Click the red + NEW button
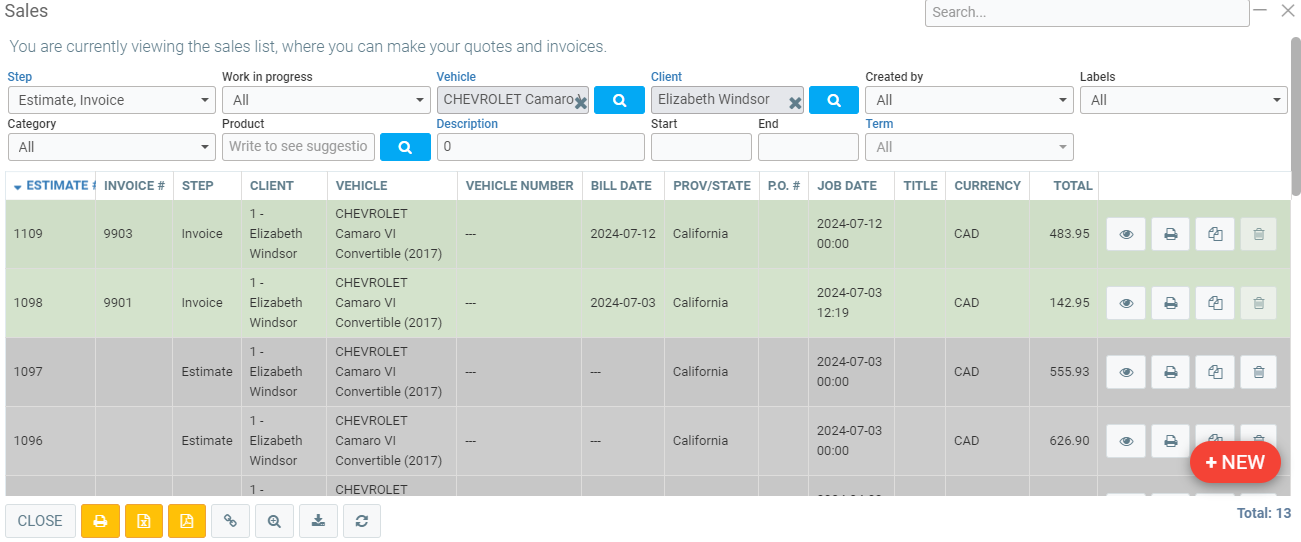The image size is (1301, 542). (1235, 462)
